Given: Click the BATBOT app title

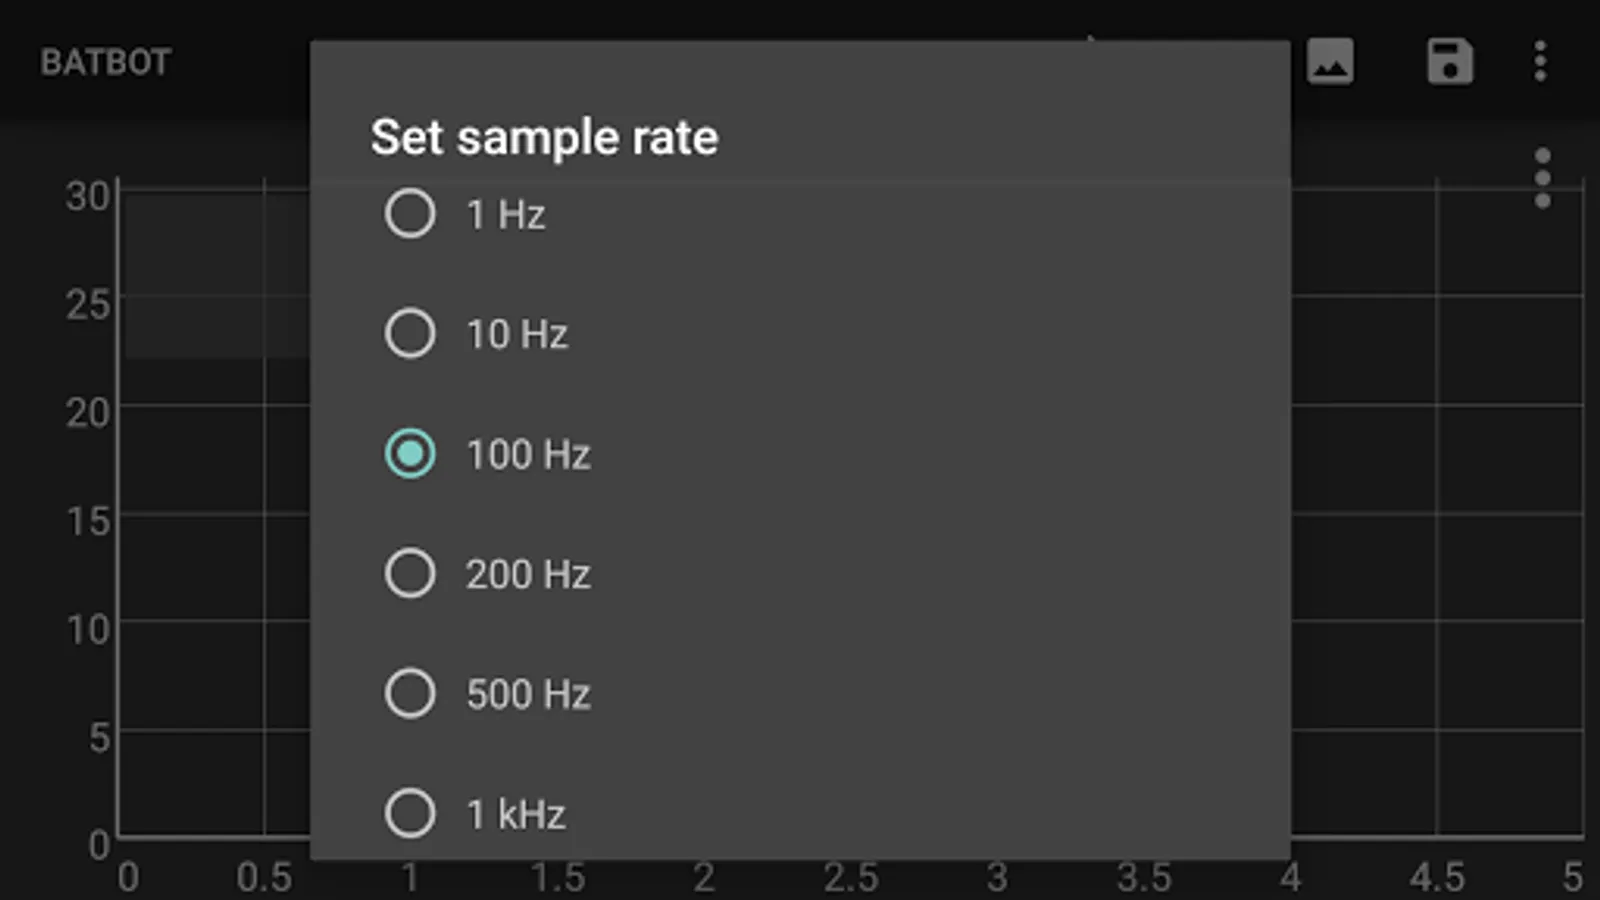Looking at the screenshot, I should coord(106,62).
